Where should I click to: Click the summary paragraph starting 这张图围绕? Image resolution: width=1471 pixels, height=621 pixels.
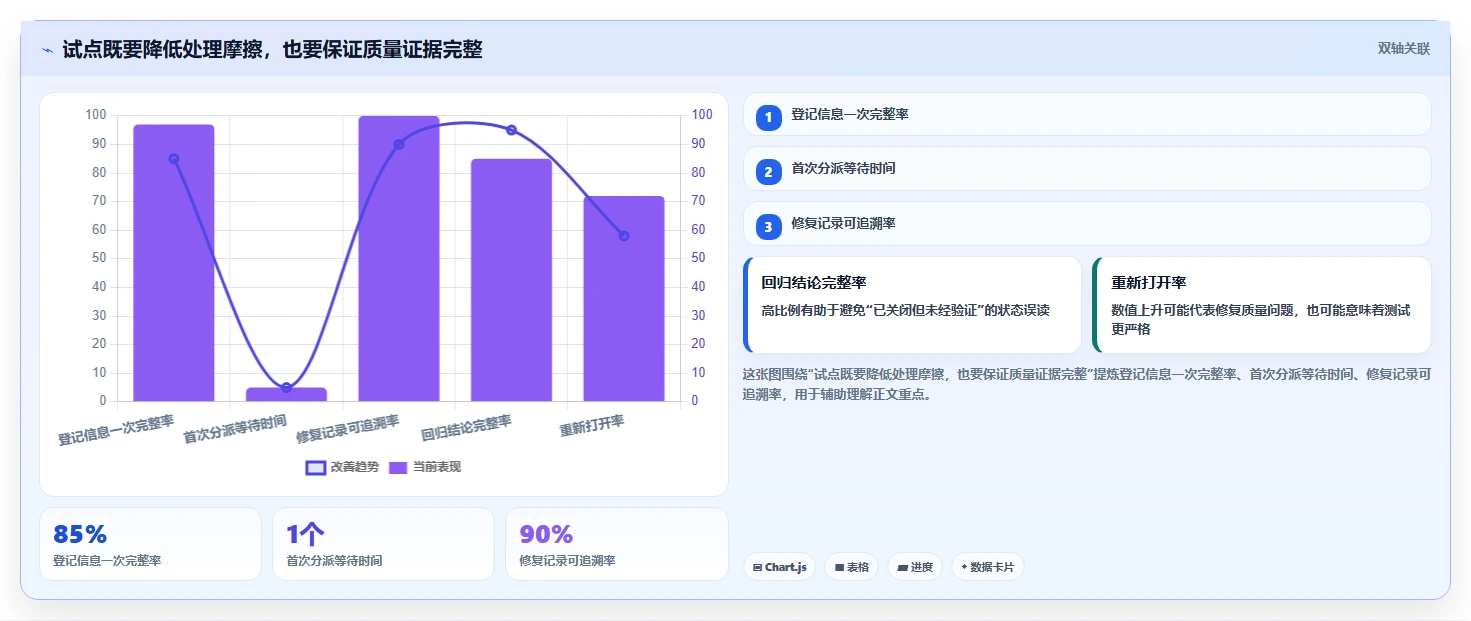point(1087,384)
